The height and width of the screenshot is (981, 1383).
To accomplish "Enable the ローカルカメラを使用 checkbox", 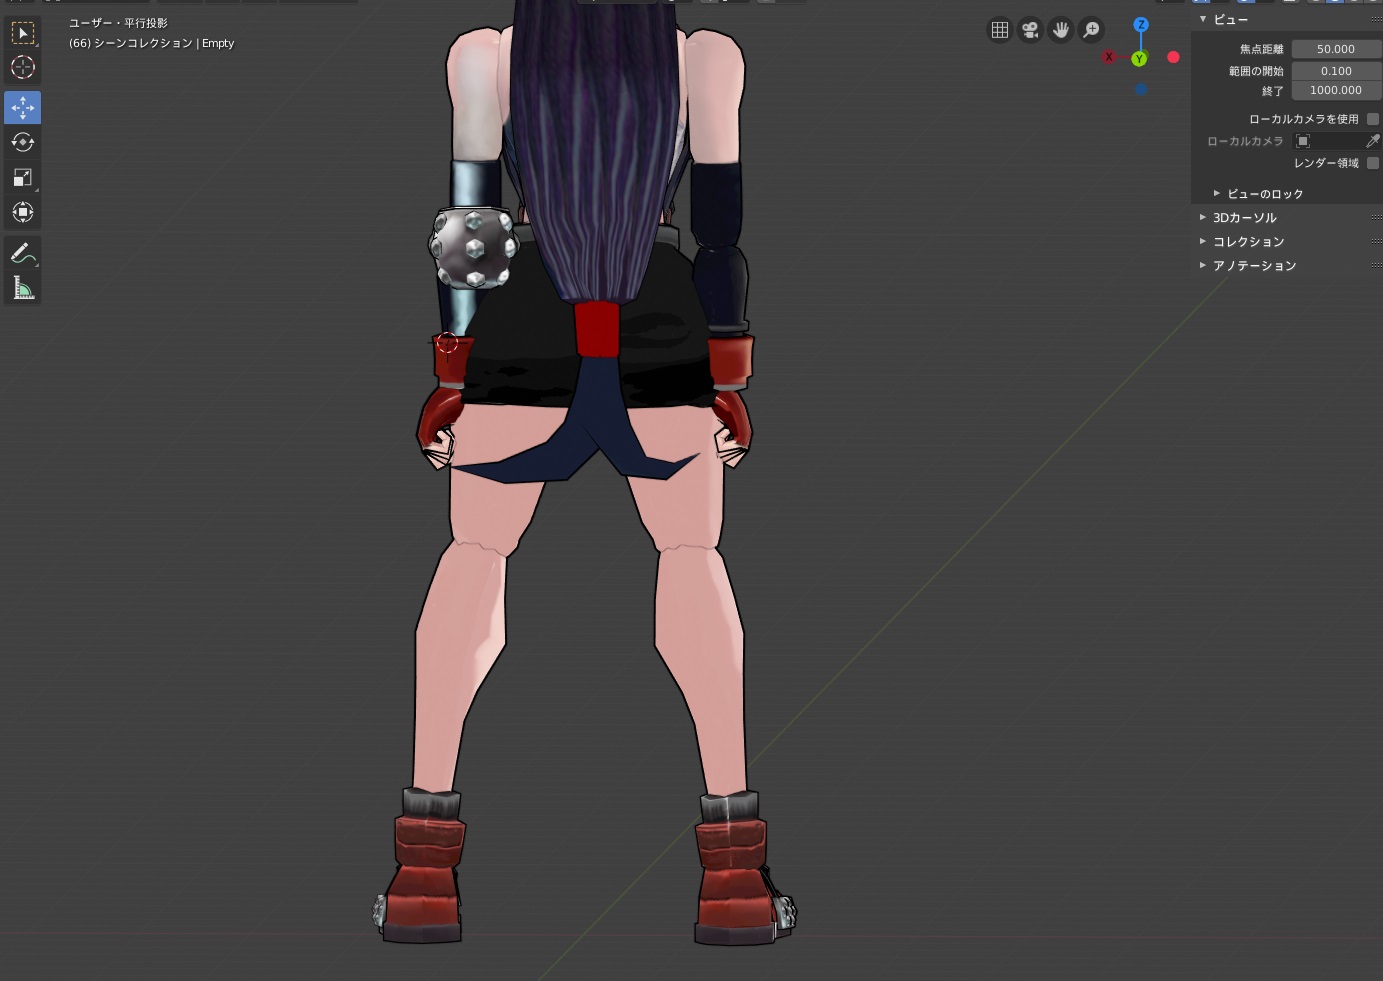I will pyautogui.click(x=1373, y=119).
